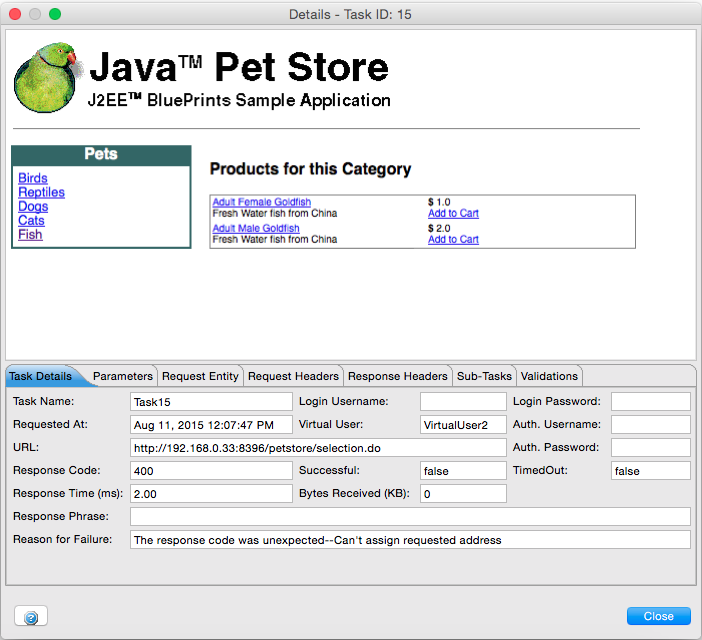Open the Validations tab
The height and width of the screenshot is (640, 702).
549,376
